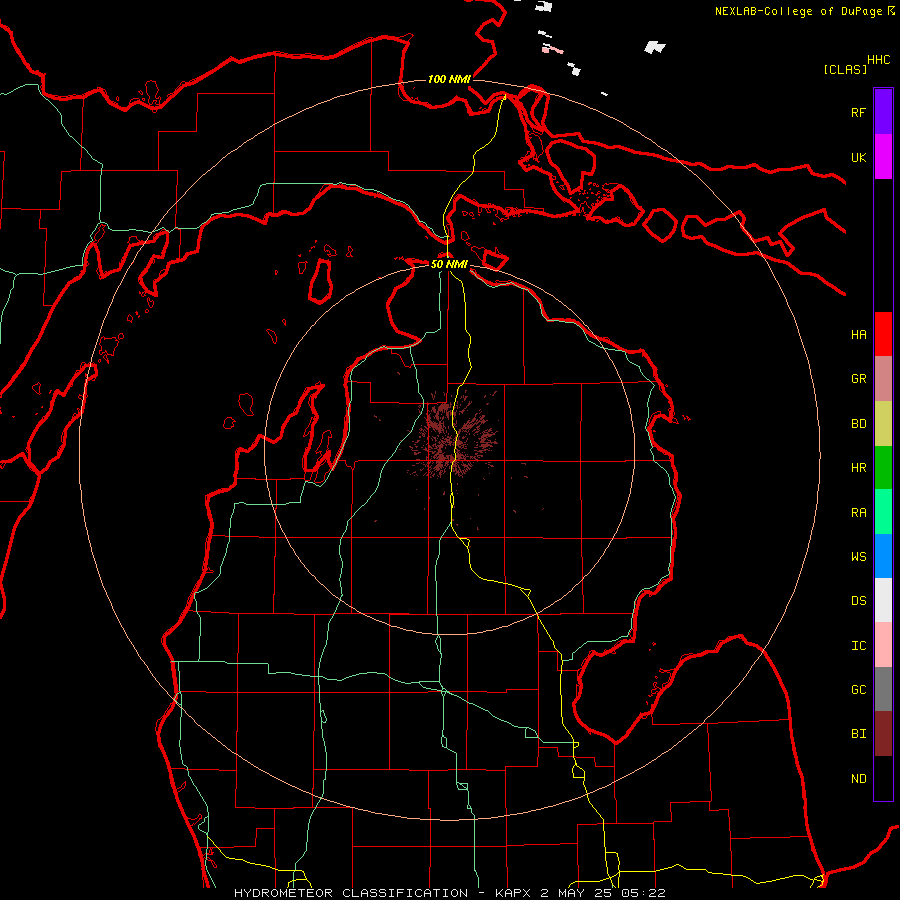Click the UK magenta legend swatch
The image size is (900, 900).
click(883, 157)
